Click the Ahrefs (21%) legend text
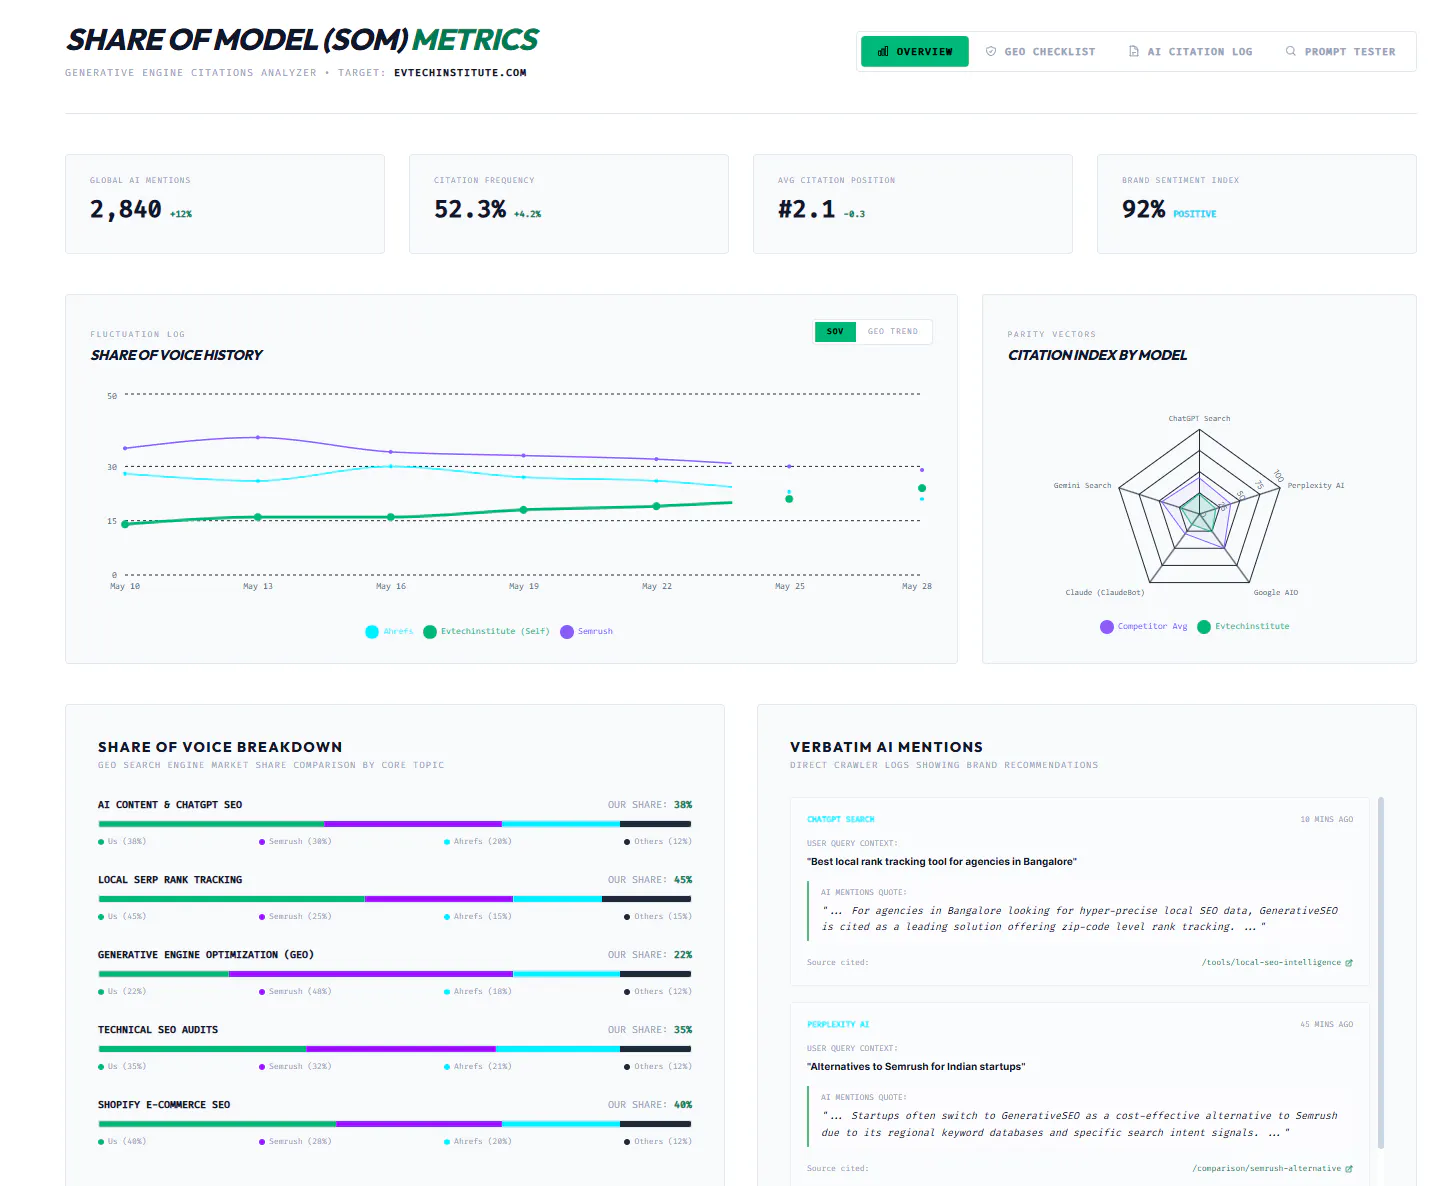This screenshot has height=1186, width=1442. [482, 1067]
